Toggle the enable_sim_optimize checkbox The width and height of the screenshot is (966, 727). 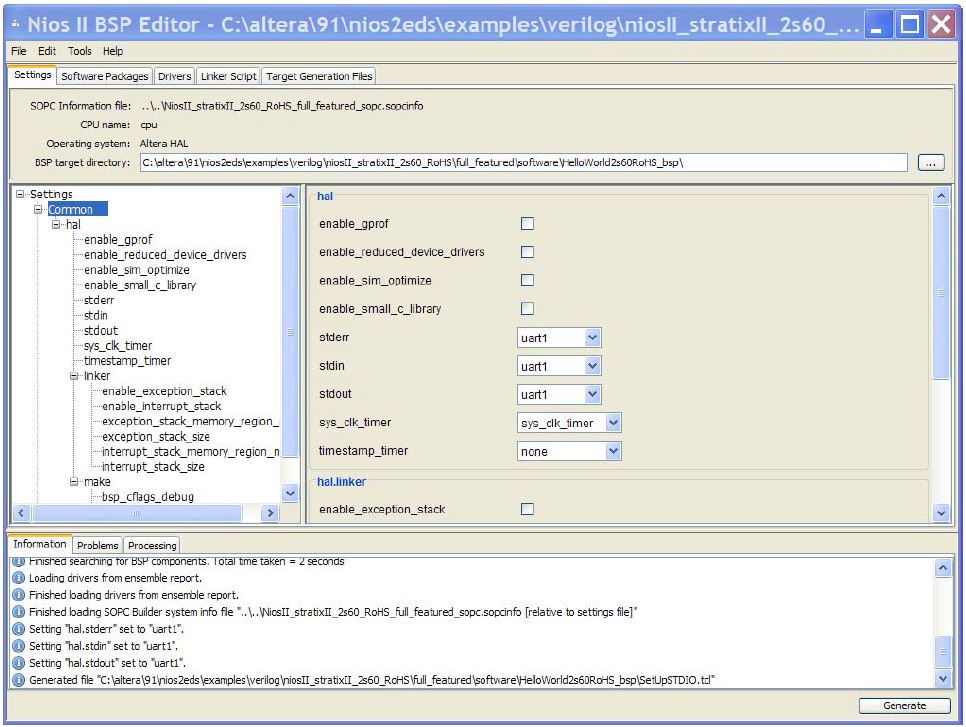(527, 280)
